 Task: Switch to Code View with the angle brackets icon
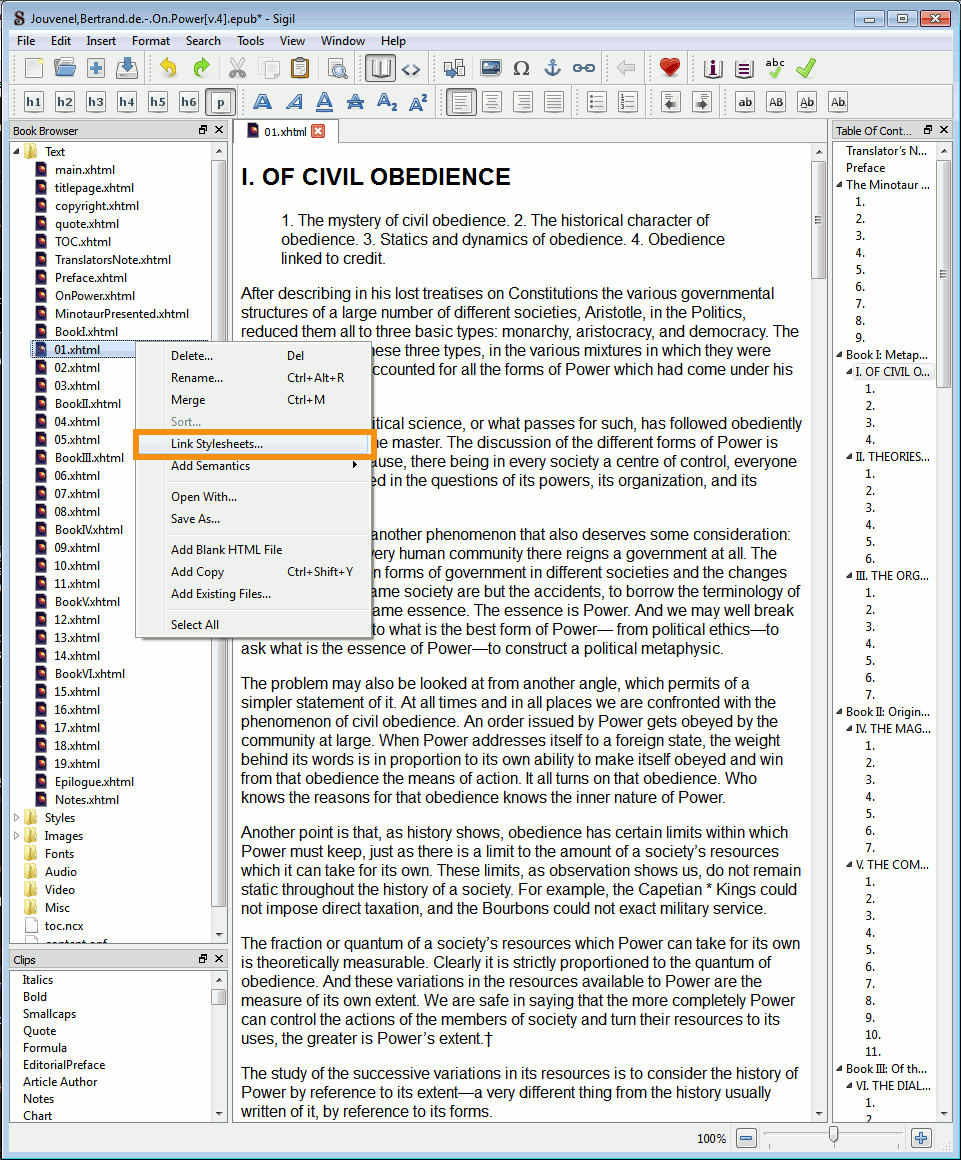(411, 69)
